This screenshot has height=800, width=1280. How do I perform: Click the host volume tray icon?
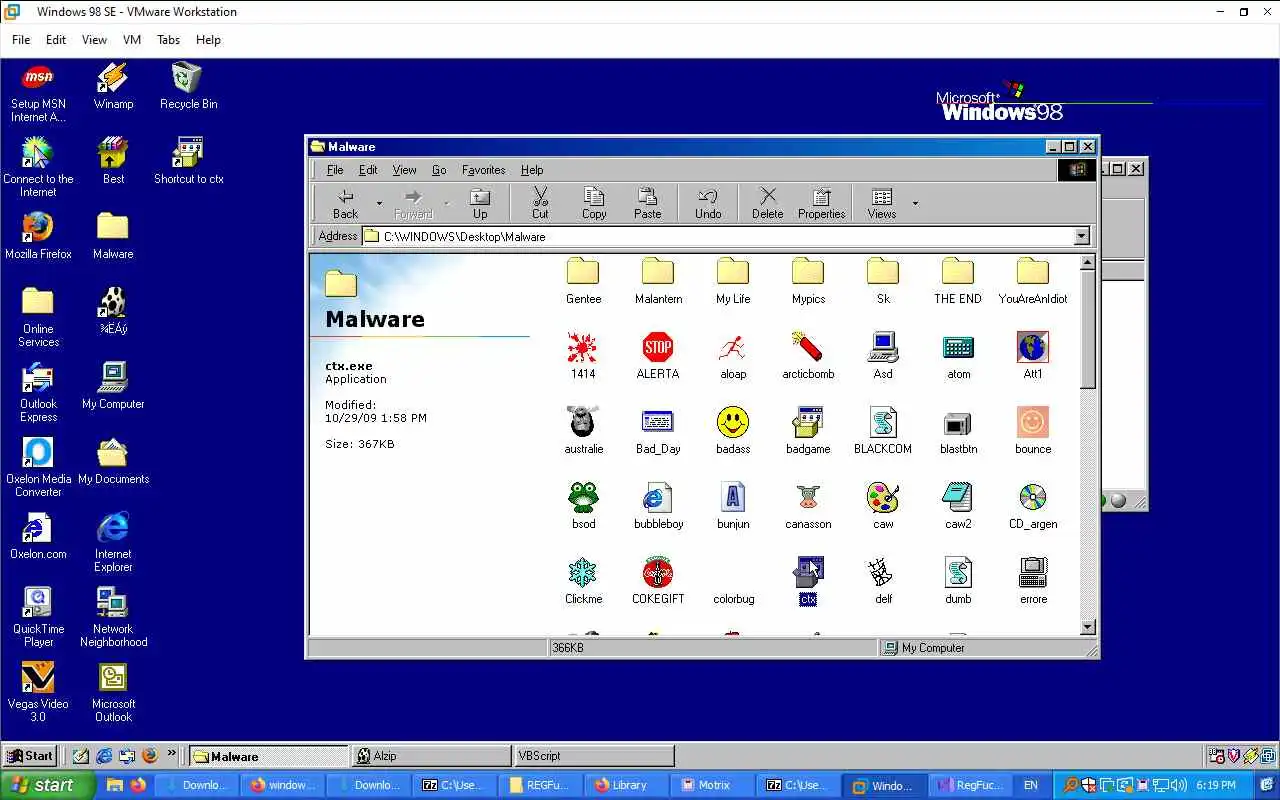click(1179, 785)
